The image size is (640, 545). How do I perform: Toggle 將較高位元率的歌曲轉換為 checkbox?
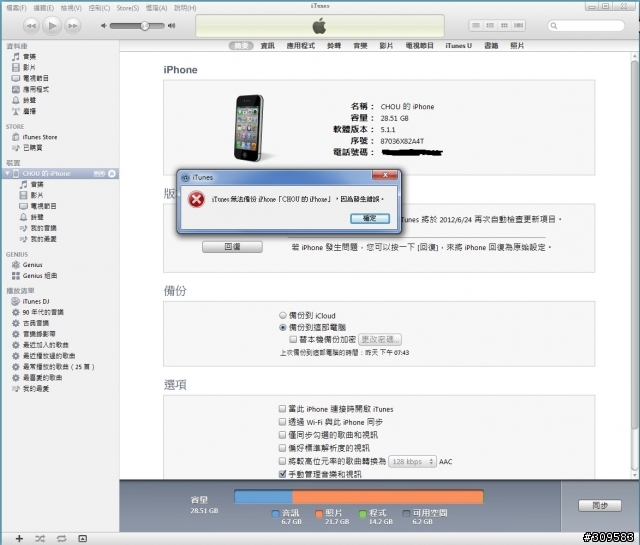coord(282,461)
